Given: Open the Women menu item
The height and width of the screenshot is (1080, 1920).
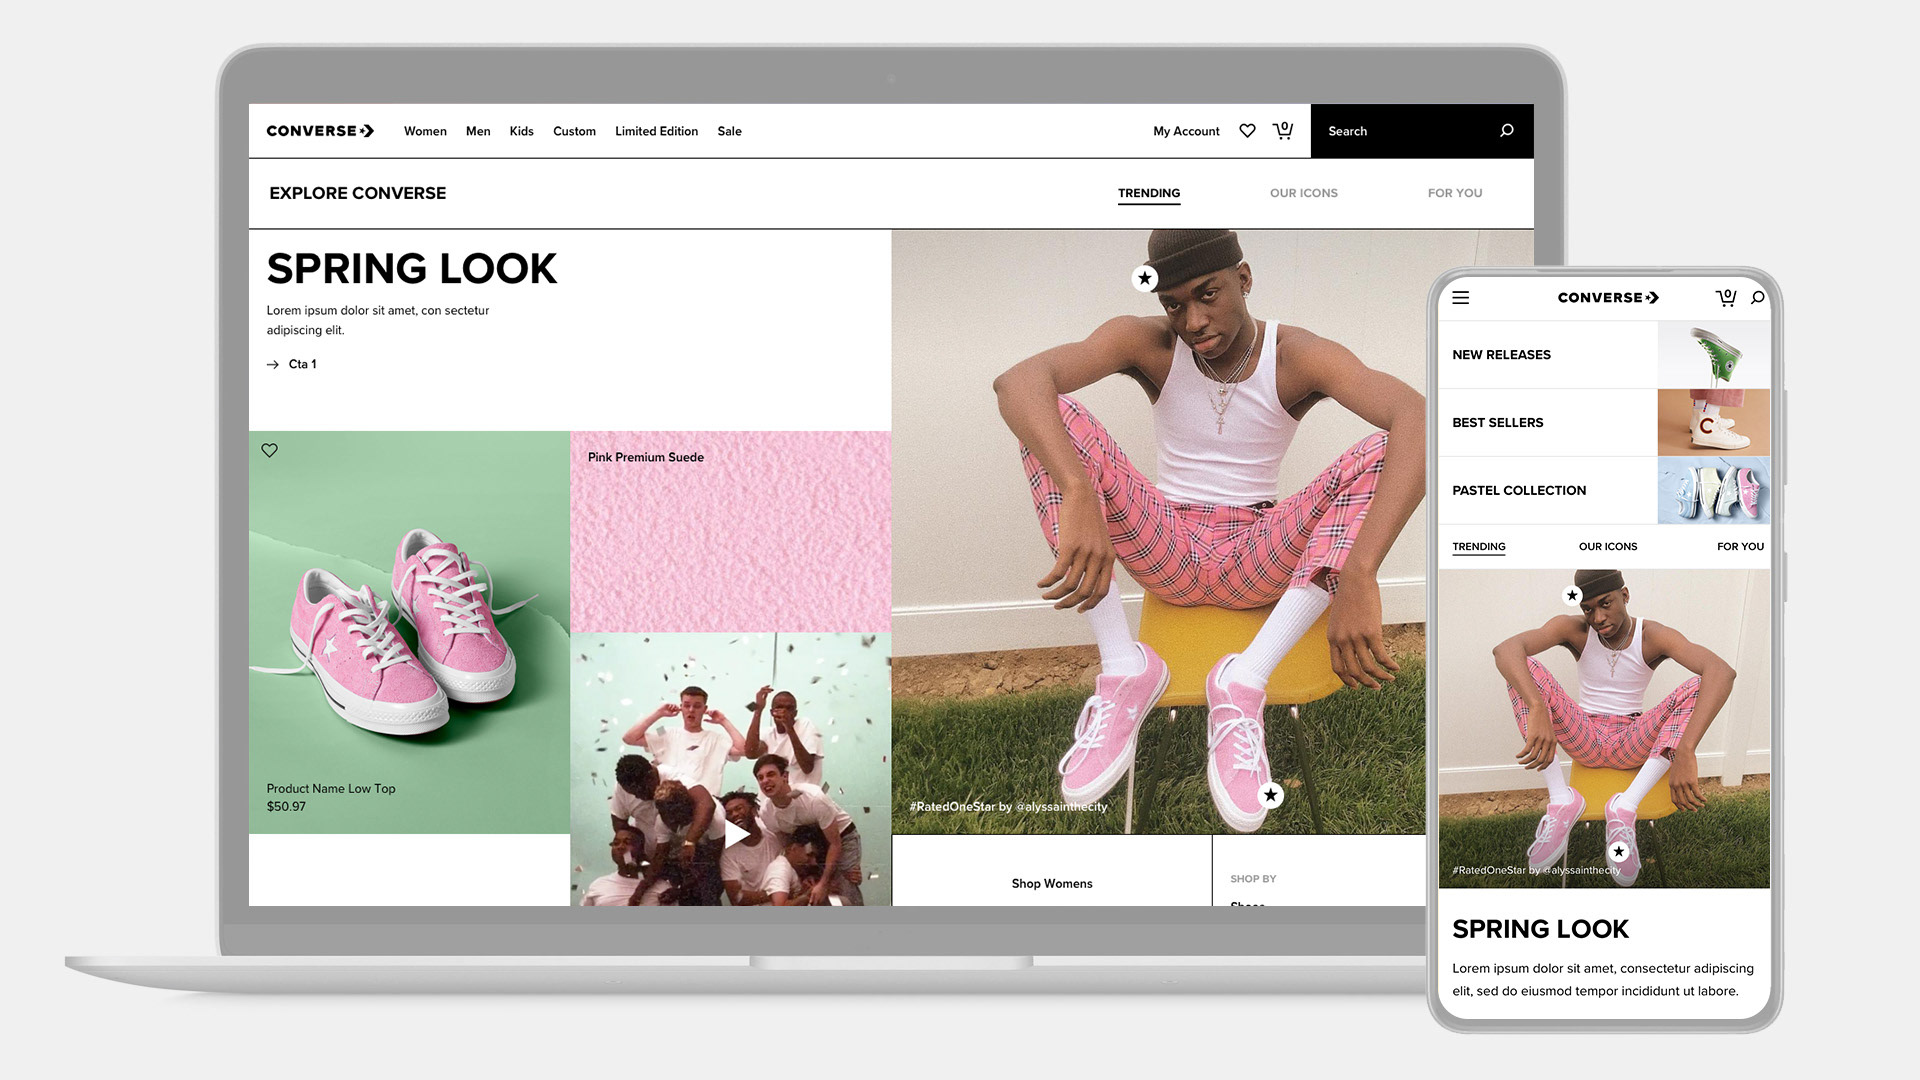Looking at the screenshot, I should click(x=425, y=131).
